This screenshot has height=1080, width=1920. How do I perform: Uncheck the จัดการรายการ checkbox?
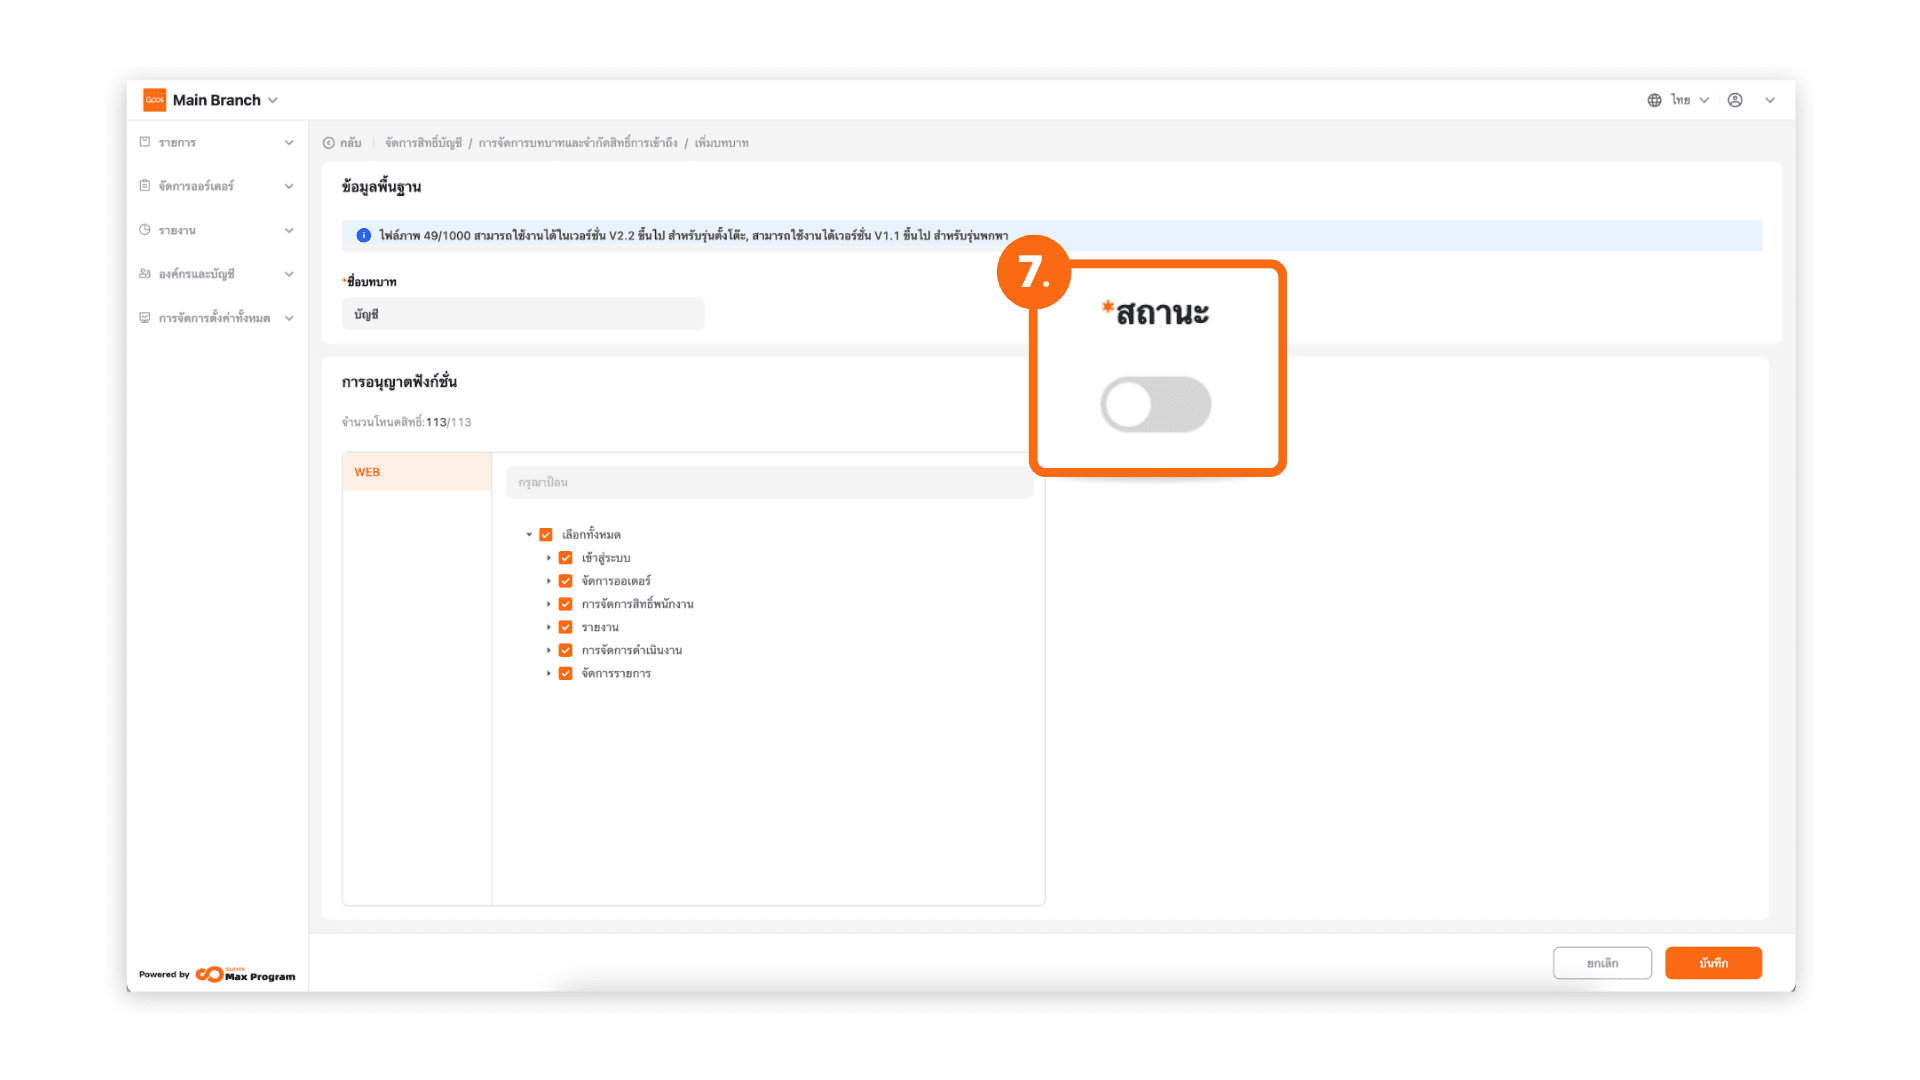tap(566, 674)
